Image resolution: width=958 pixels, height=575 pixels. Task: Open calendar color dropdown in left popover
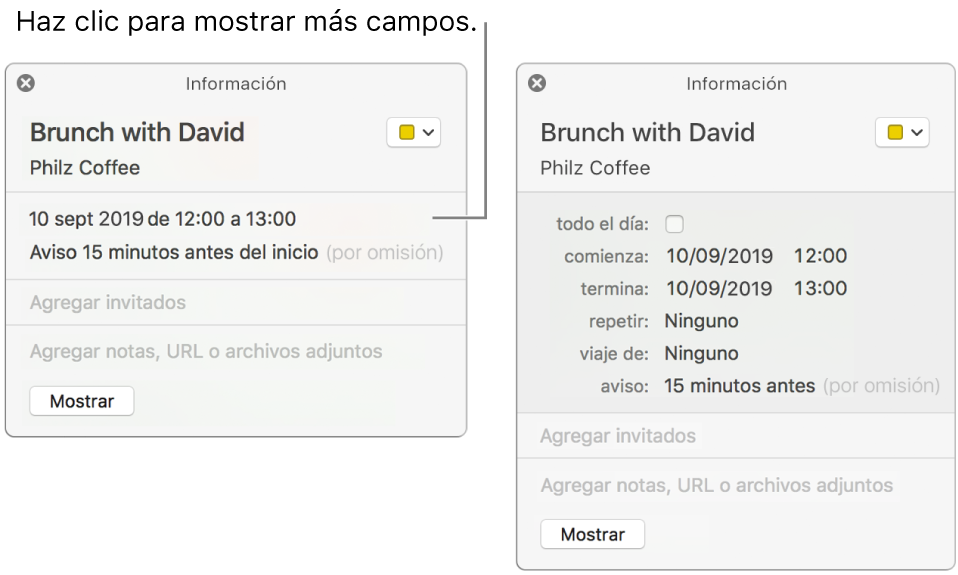tap(413, 133)
